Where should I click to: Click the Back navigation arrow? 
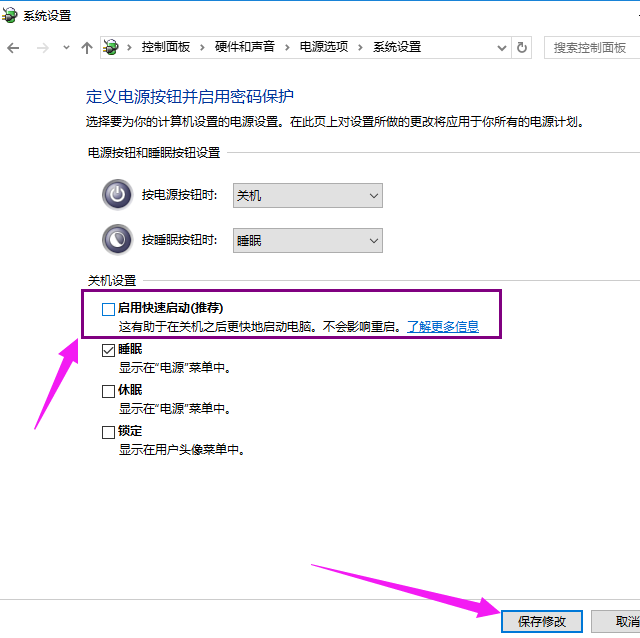pos(13,47)
